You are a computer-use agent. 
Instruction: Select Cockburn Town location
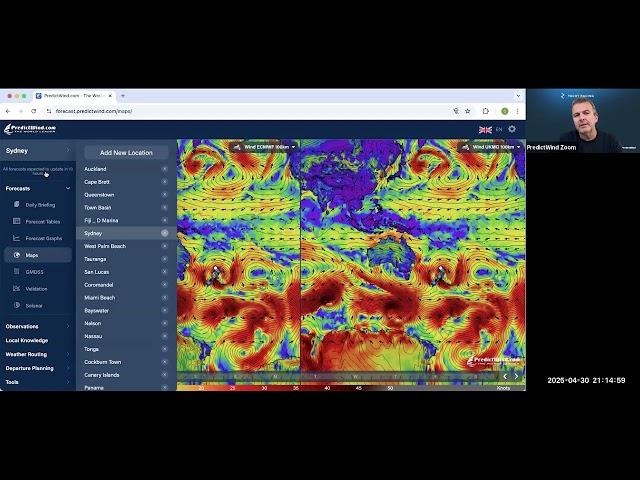(x=102, y=362)
